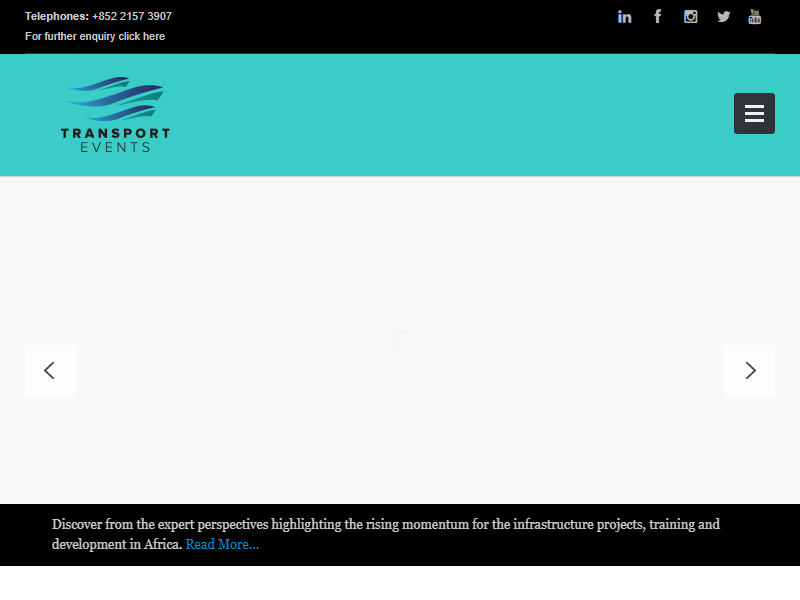This screenshot has width=800, height=600.
Task: Click the loading spinner in slideshow
Action: click(x=397, y=339)
